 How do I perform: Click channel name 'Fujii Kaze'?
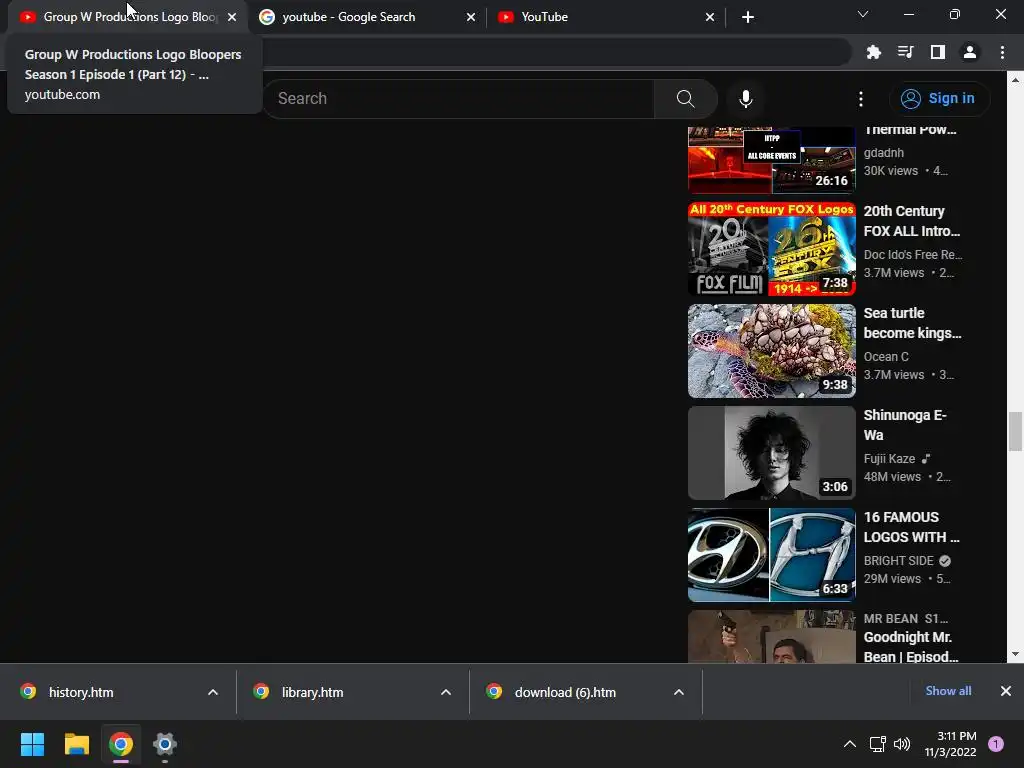point(889,459)
